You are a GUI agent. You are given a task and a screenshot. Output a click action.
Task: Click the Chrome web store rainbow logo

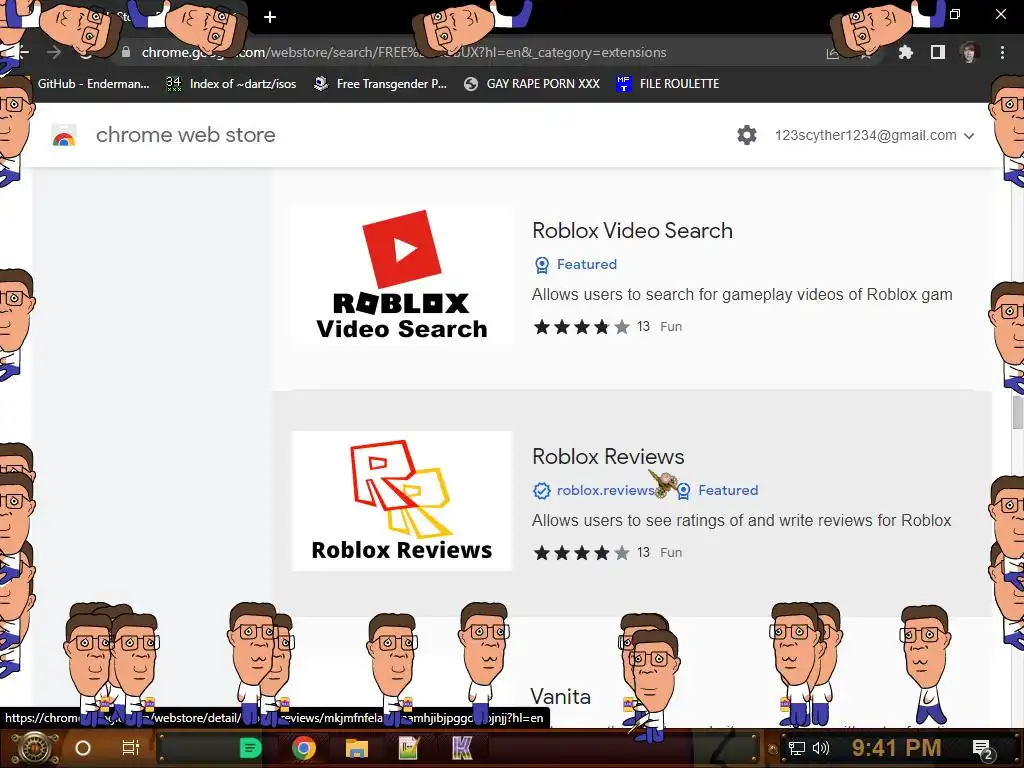point(64,135)
